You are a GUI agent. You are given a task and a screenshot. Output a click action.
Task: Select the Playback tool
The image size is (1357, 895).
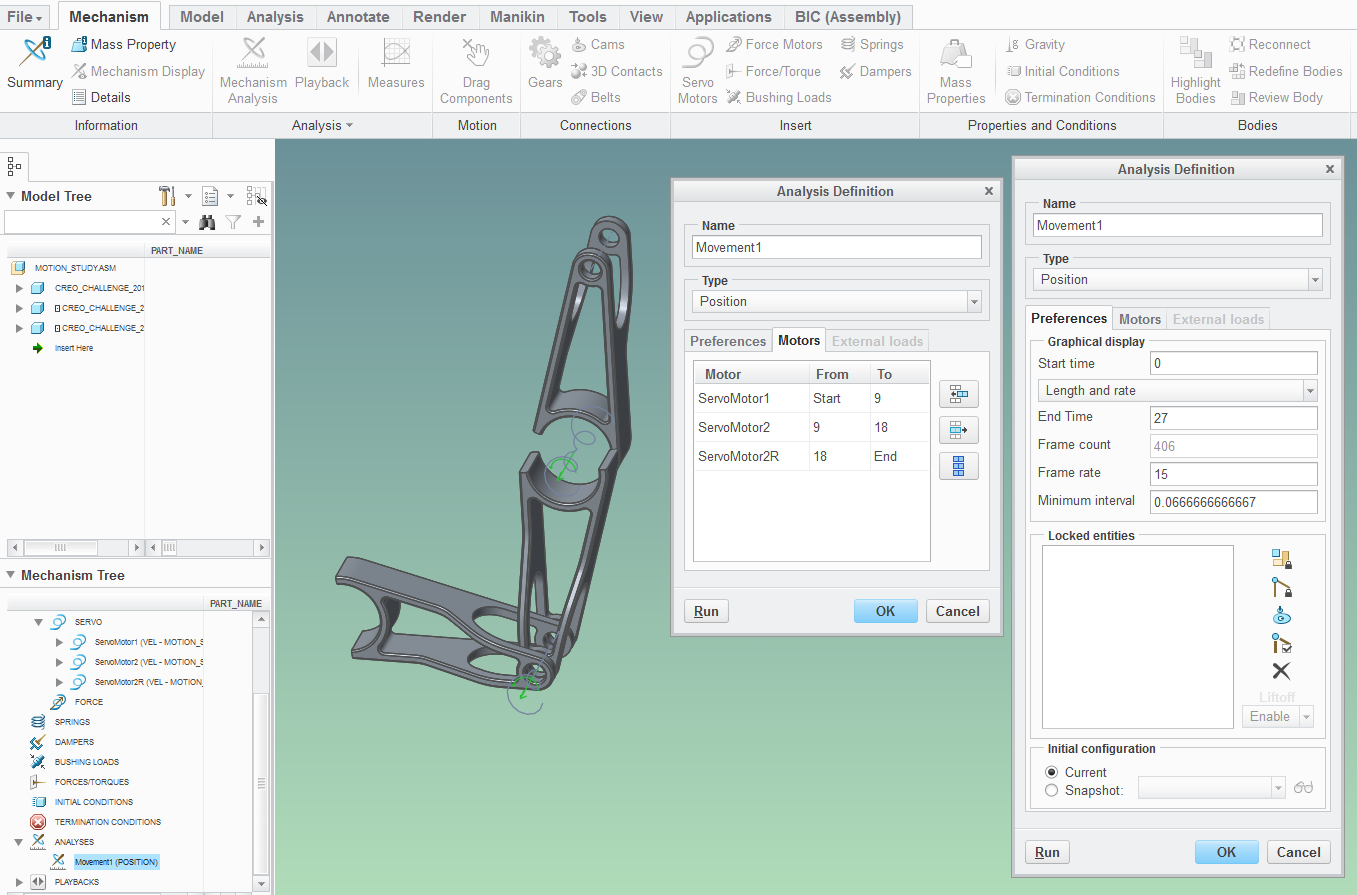tap(321, 68)
